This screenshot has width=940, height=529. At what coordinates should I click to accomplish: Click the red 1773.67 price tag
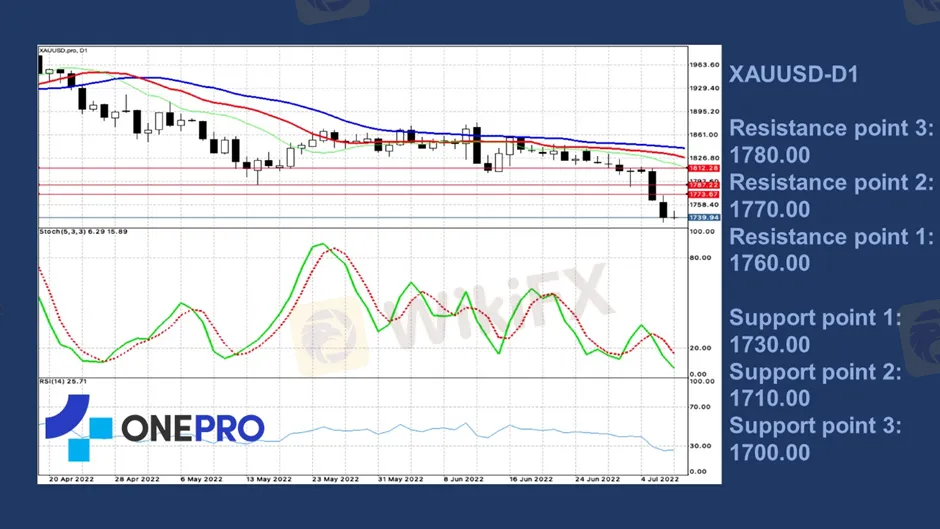[x=704, y=194]
